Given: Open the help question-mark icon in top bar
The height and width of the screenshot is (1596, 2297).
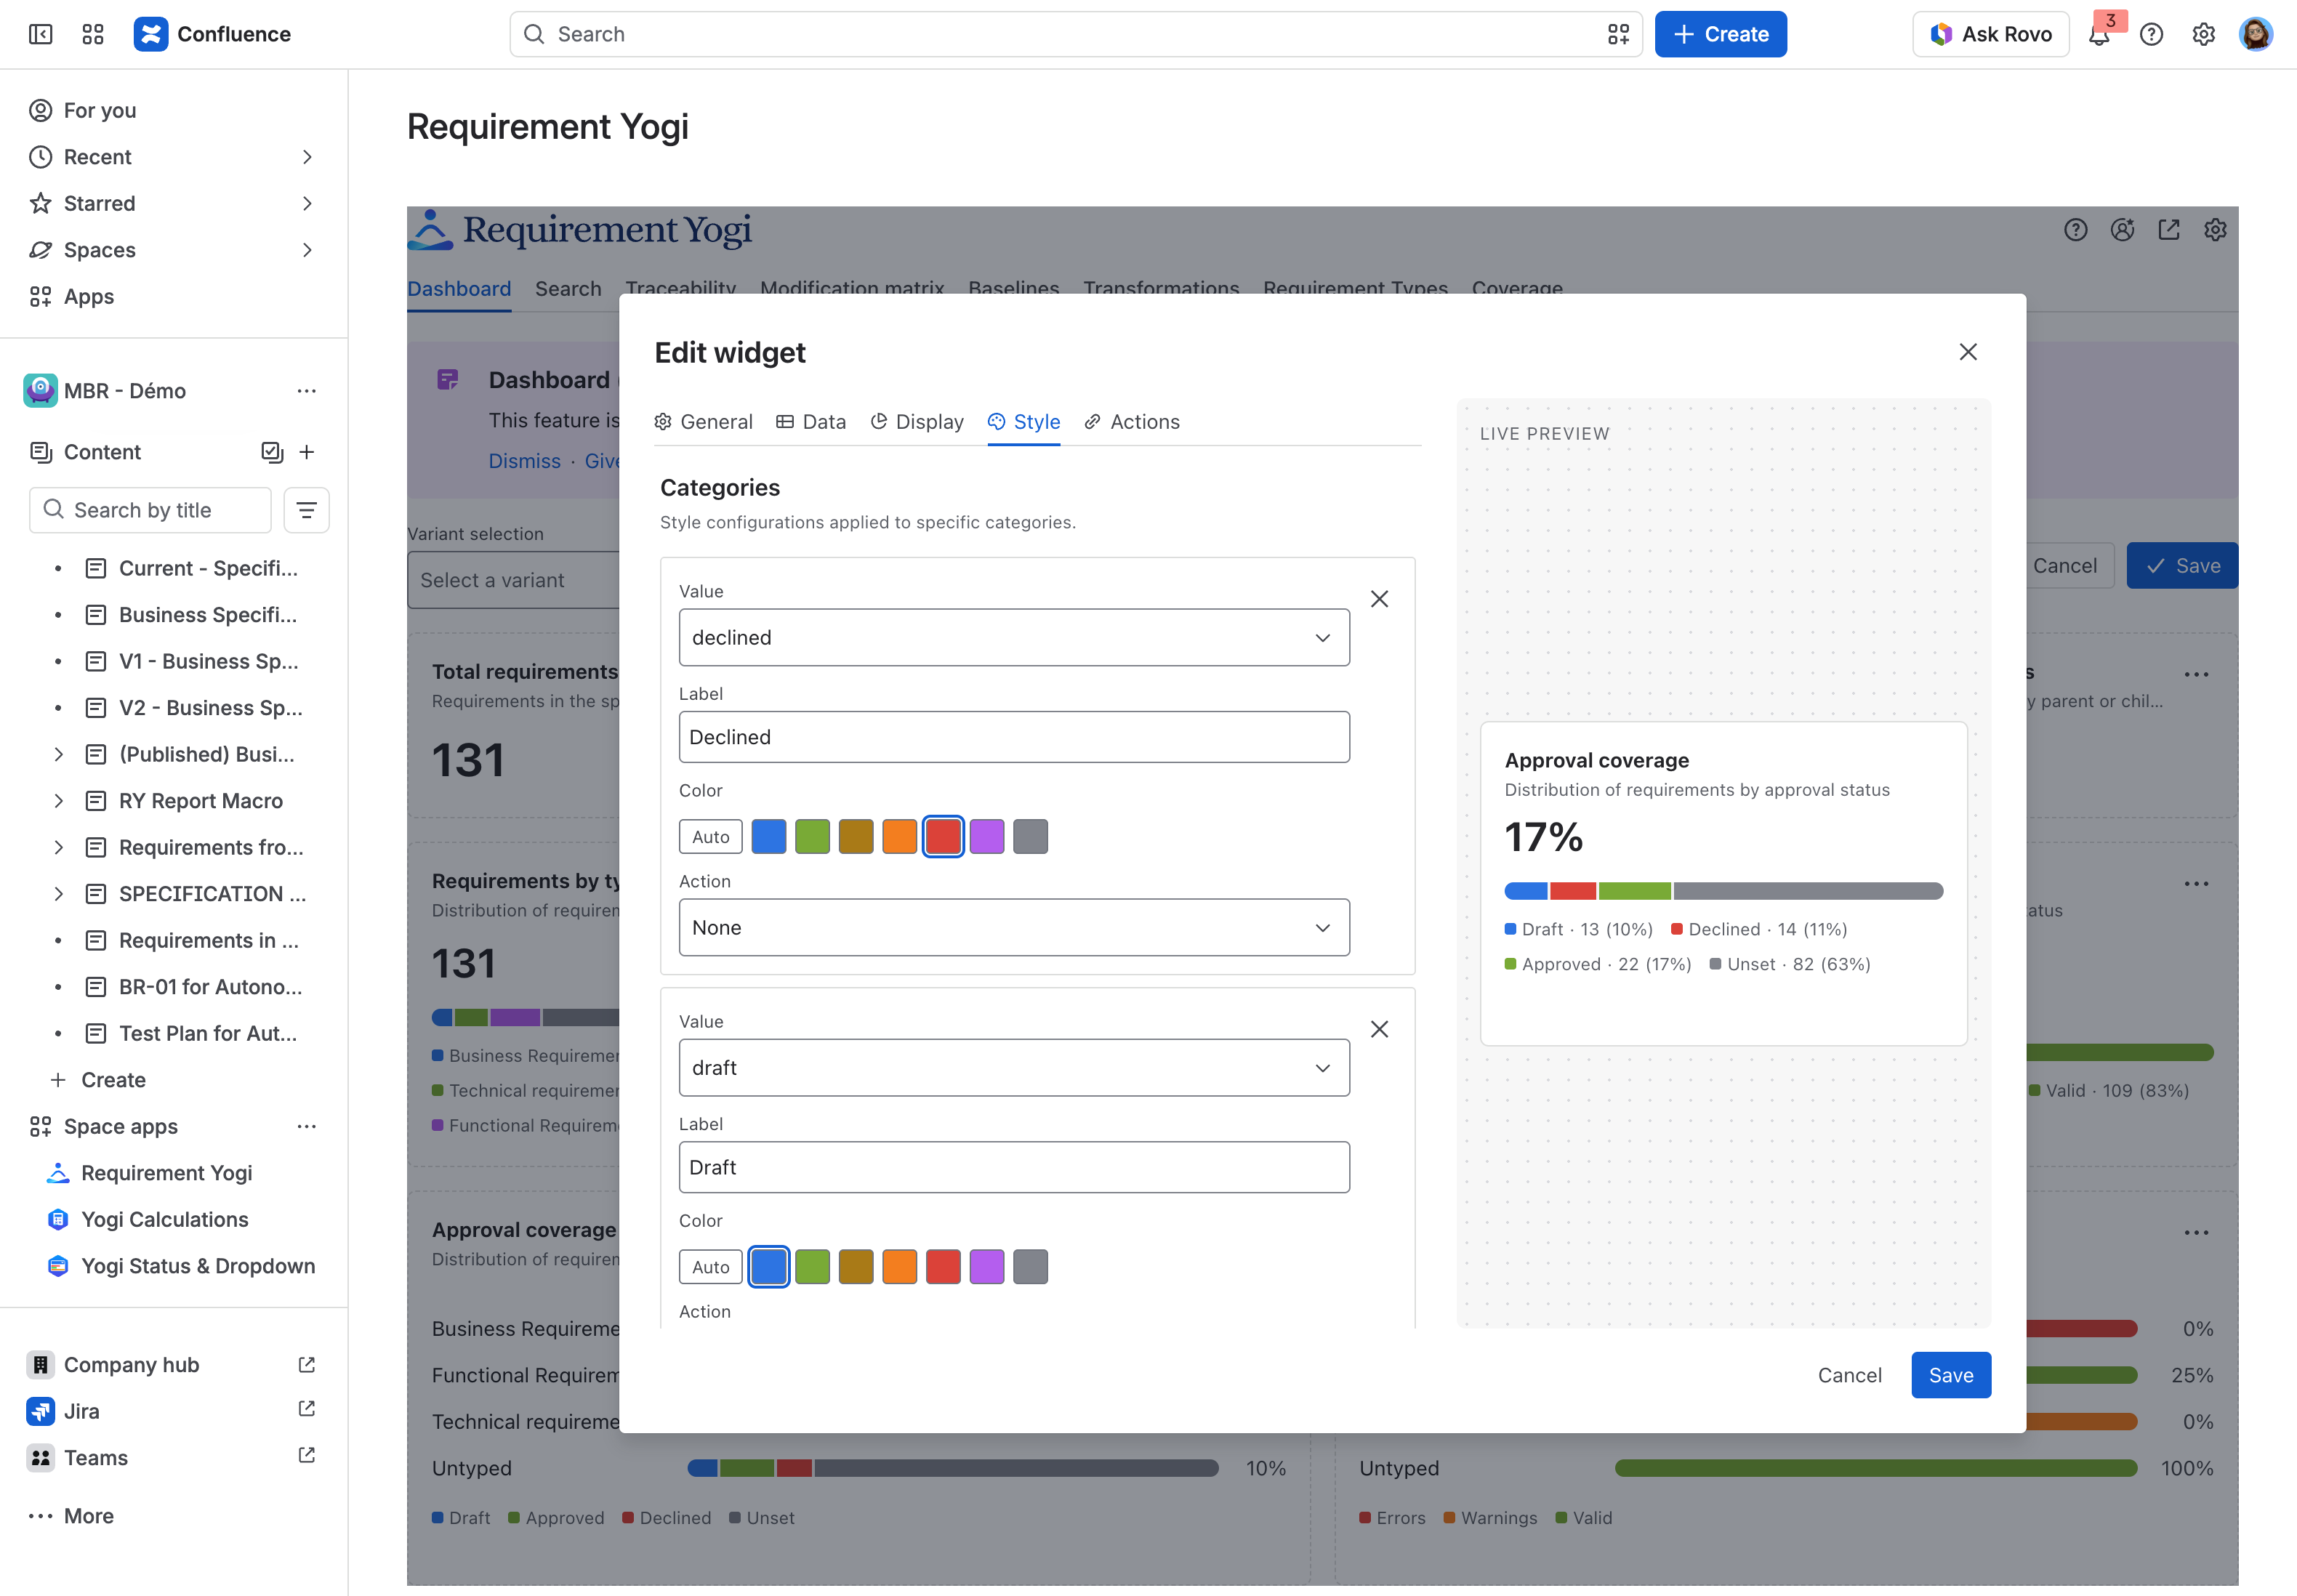Looking at the screenshot, I should click(2151, 35).
